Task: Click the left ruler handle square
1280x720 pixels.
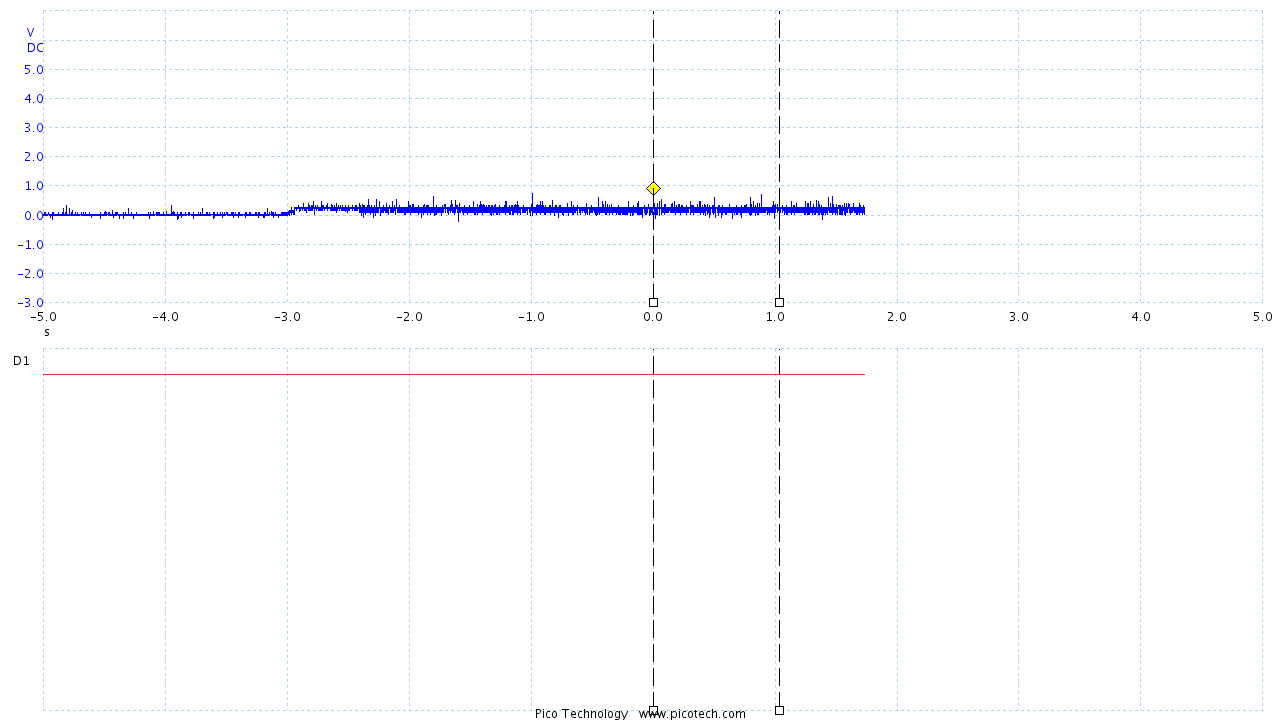Action: [653, 301]
